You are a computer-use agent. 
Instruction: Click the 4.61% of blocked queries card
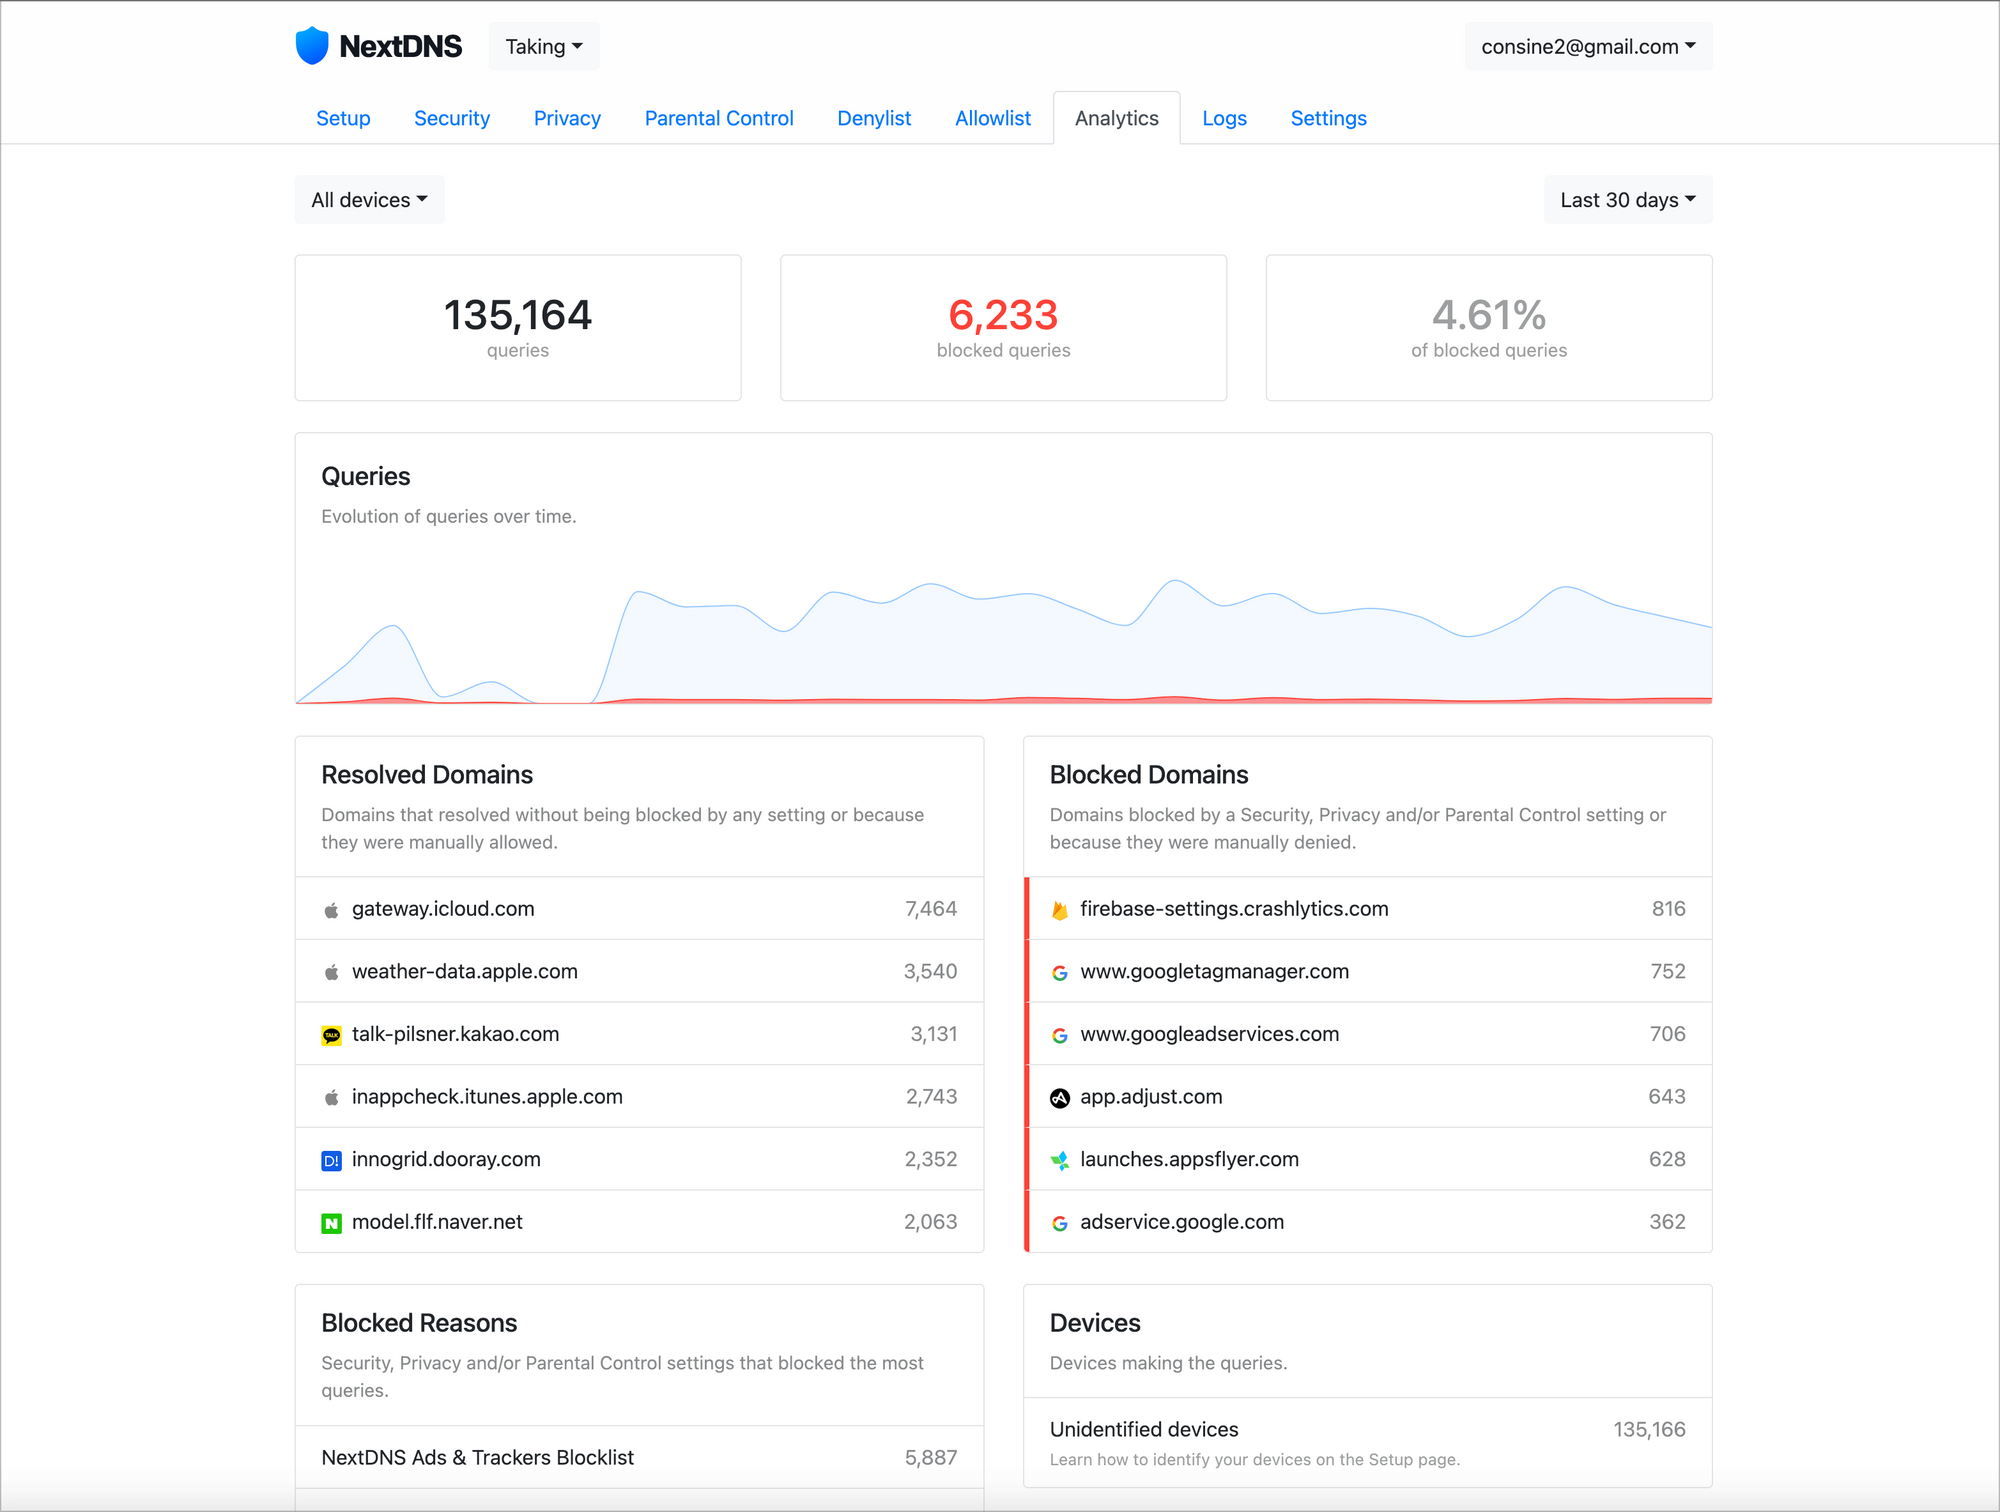pyautogui.click(x=1489, y=328)
